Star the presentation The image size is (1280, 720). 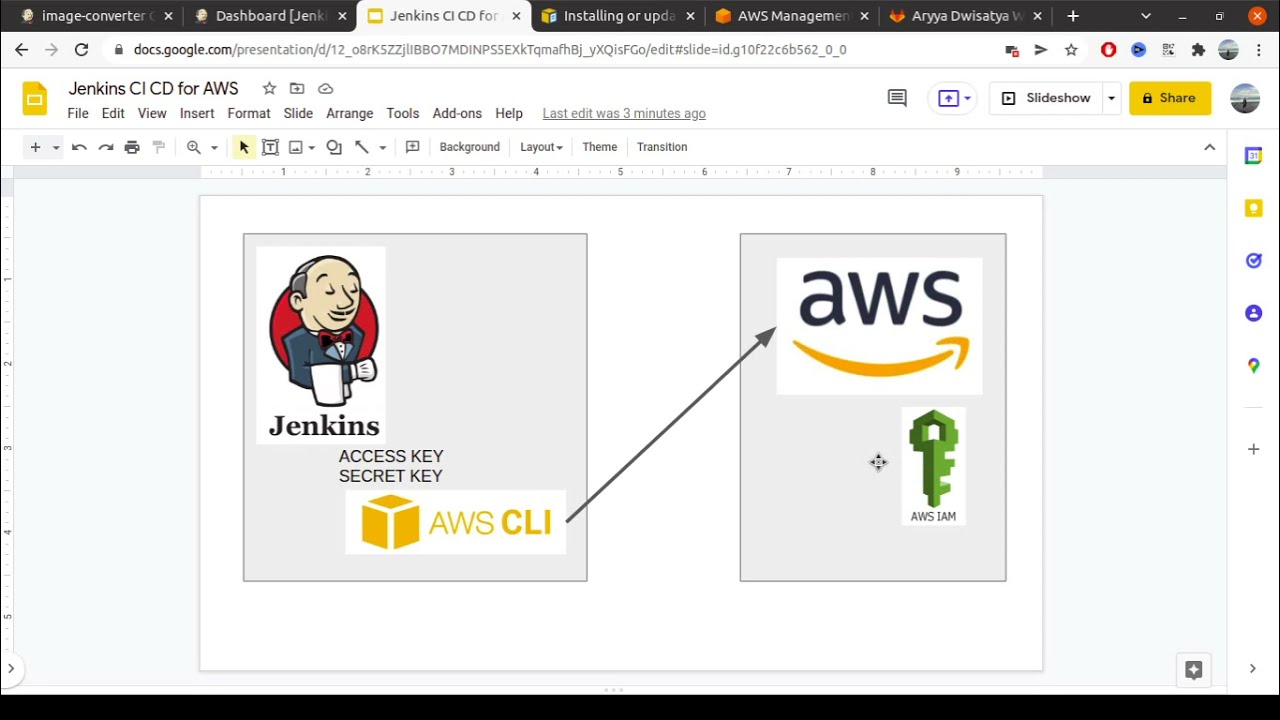click(x=269, y=88)
